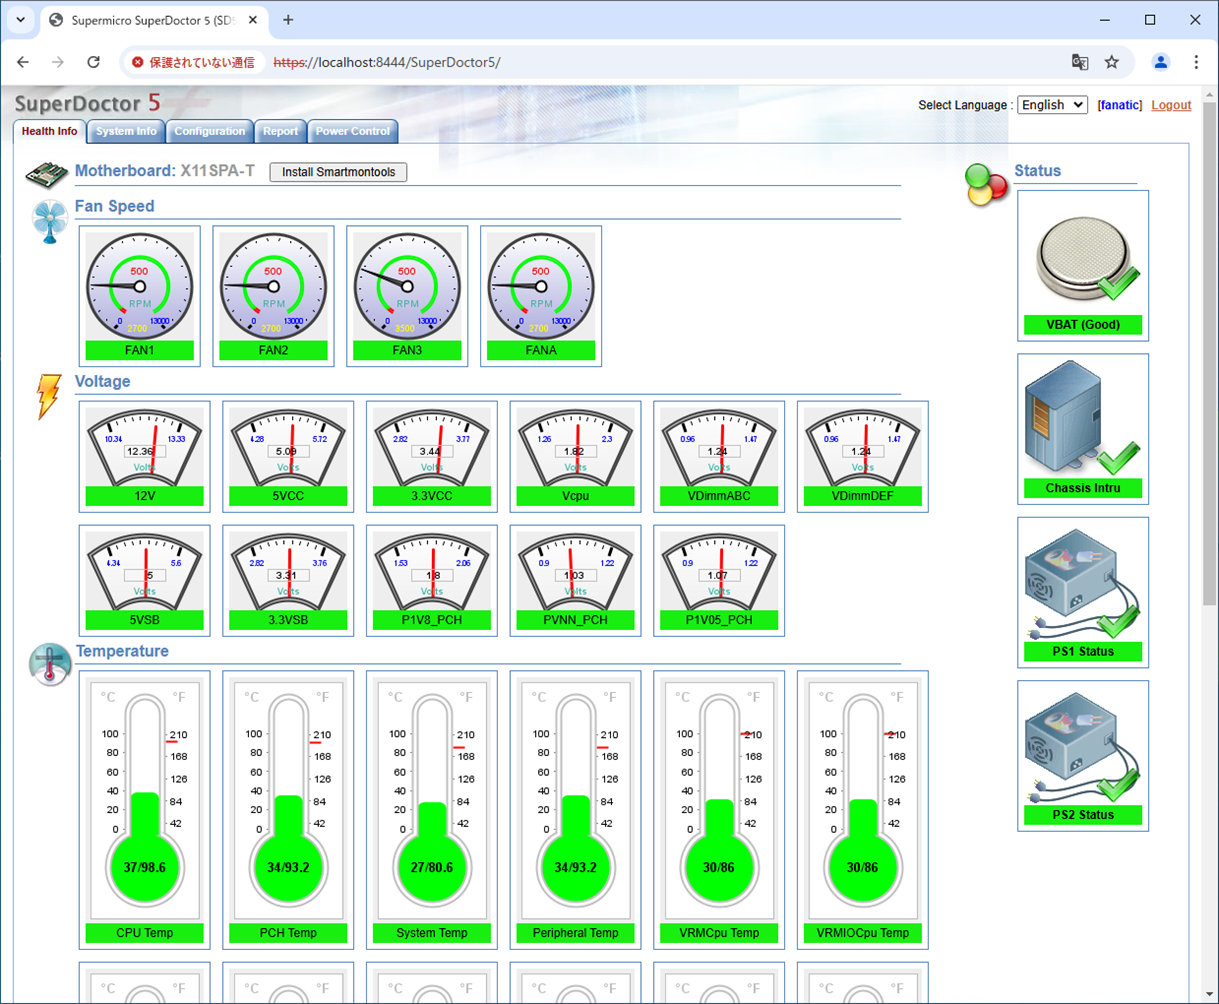This screenshot has height=1004, width=1219.
Task: Click the Motherboard X11SPA-T label
Action: (165, 171)
